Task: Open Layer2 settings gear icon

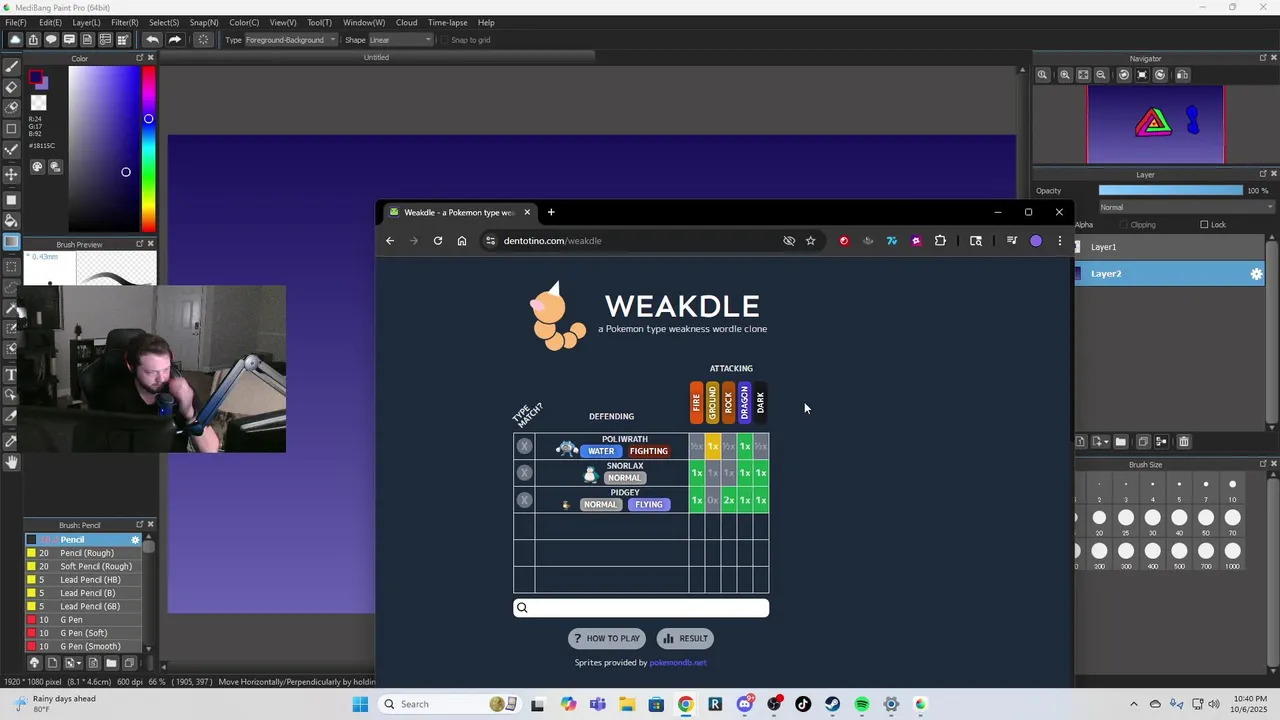Action: pos(1257,274)
